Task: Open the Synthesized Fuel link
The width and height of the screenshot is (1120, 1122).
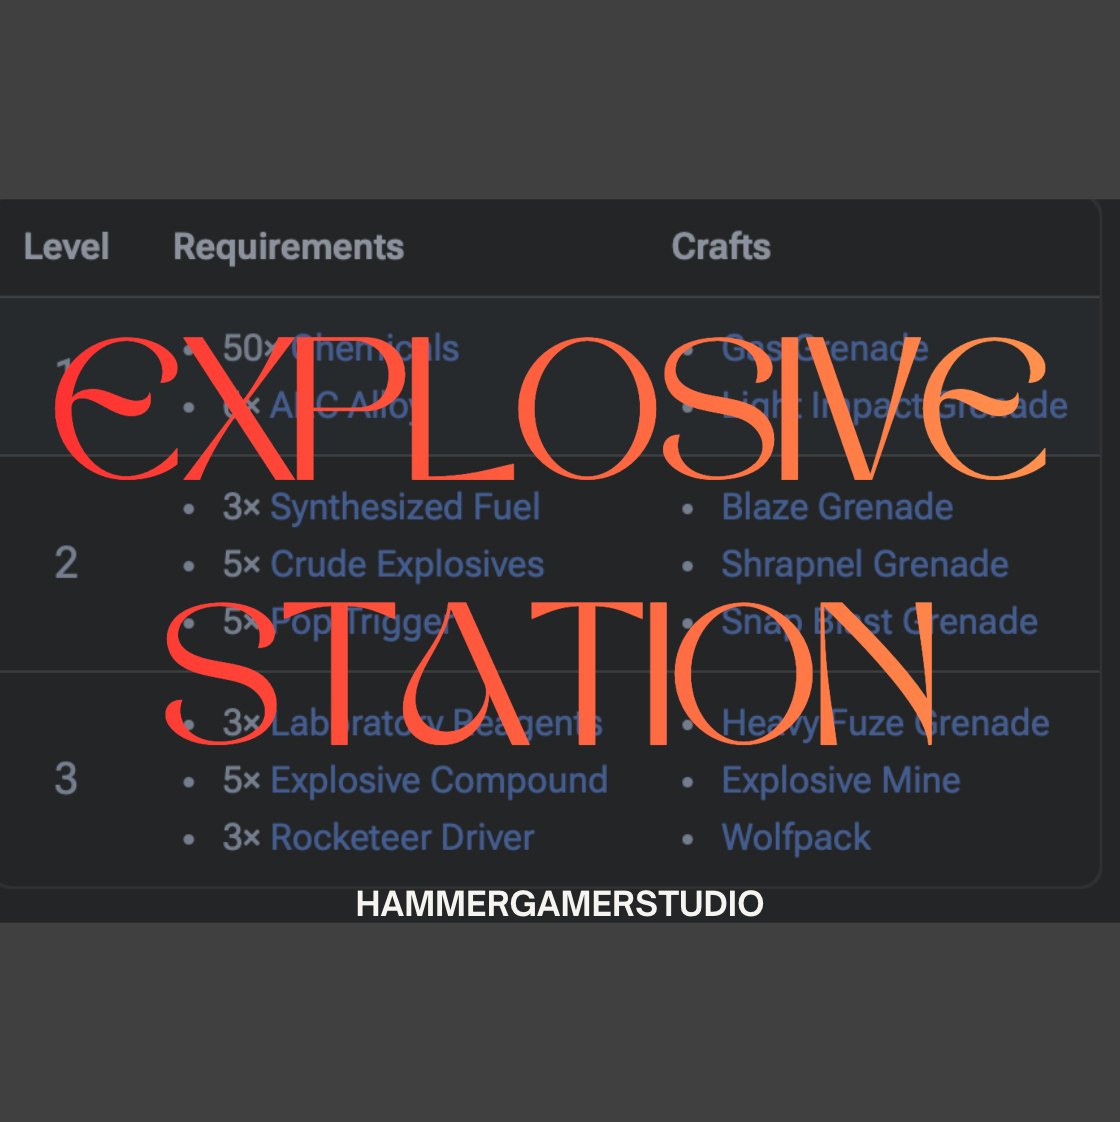Action: coord(404,507)
